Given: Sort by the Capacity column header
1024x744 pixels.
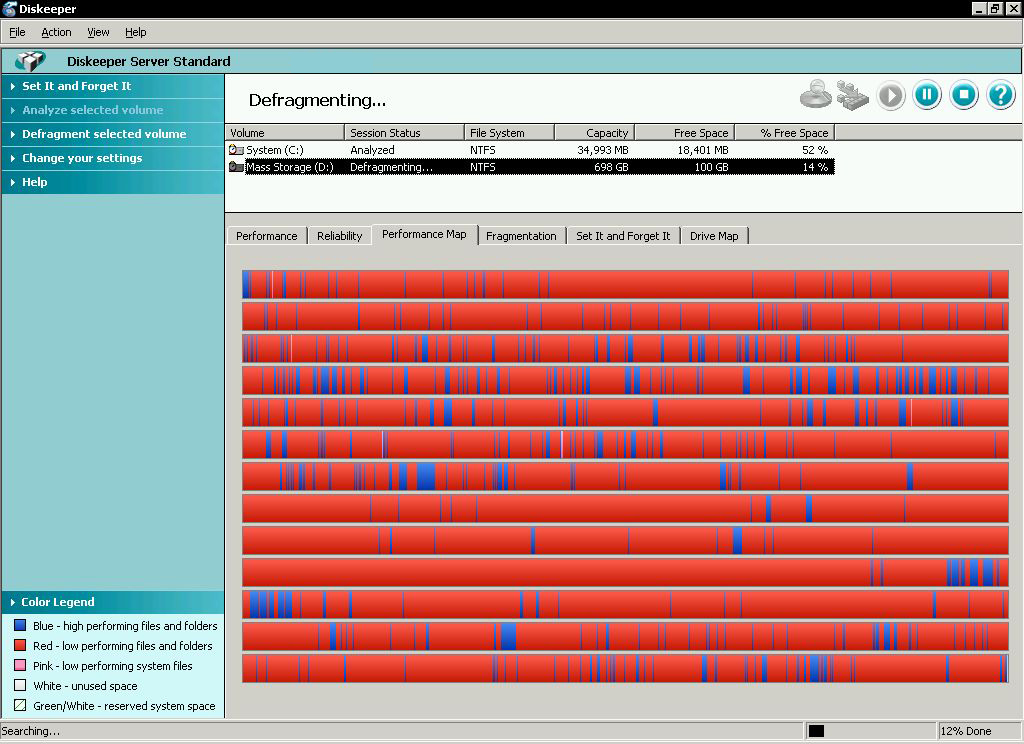Looking at the screenshot, I should tap(595, 133).
